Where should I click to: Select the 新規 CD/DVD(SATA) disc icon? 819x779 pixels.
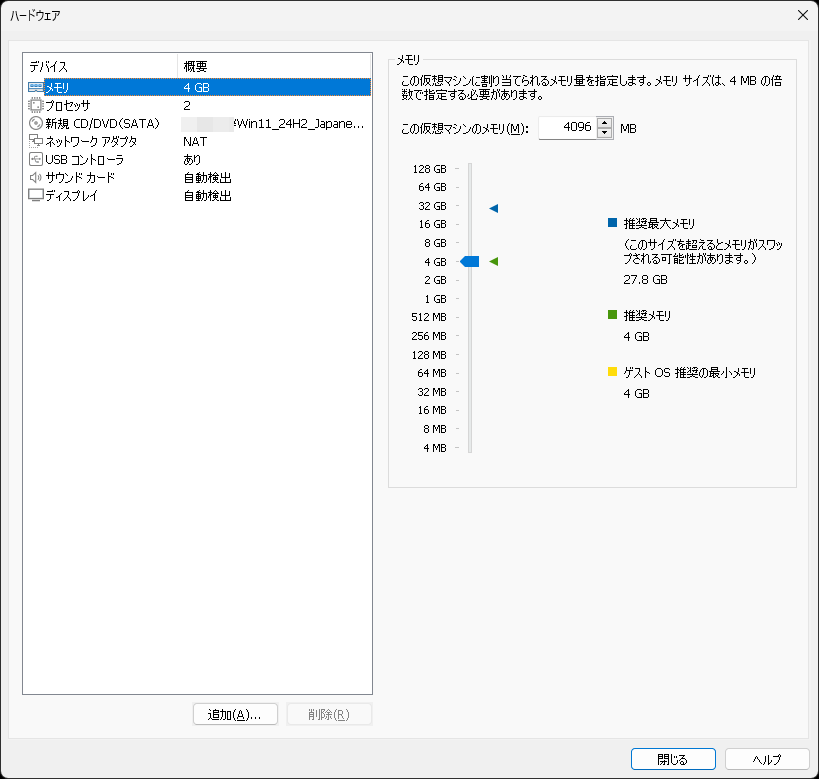coord(35,123)
